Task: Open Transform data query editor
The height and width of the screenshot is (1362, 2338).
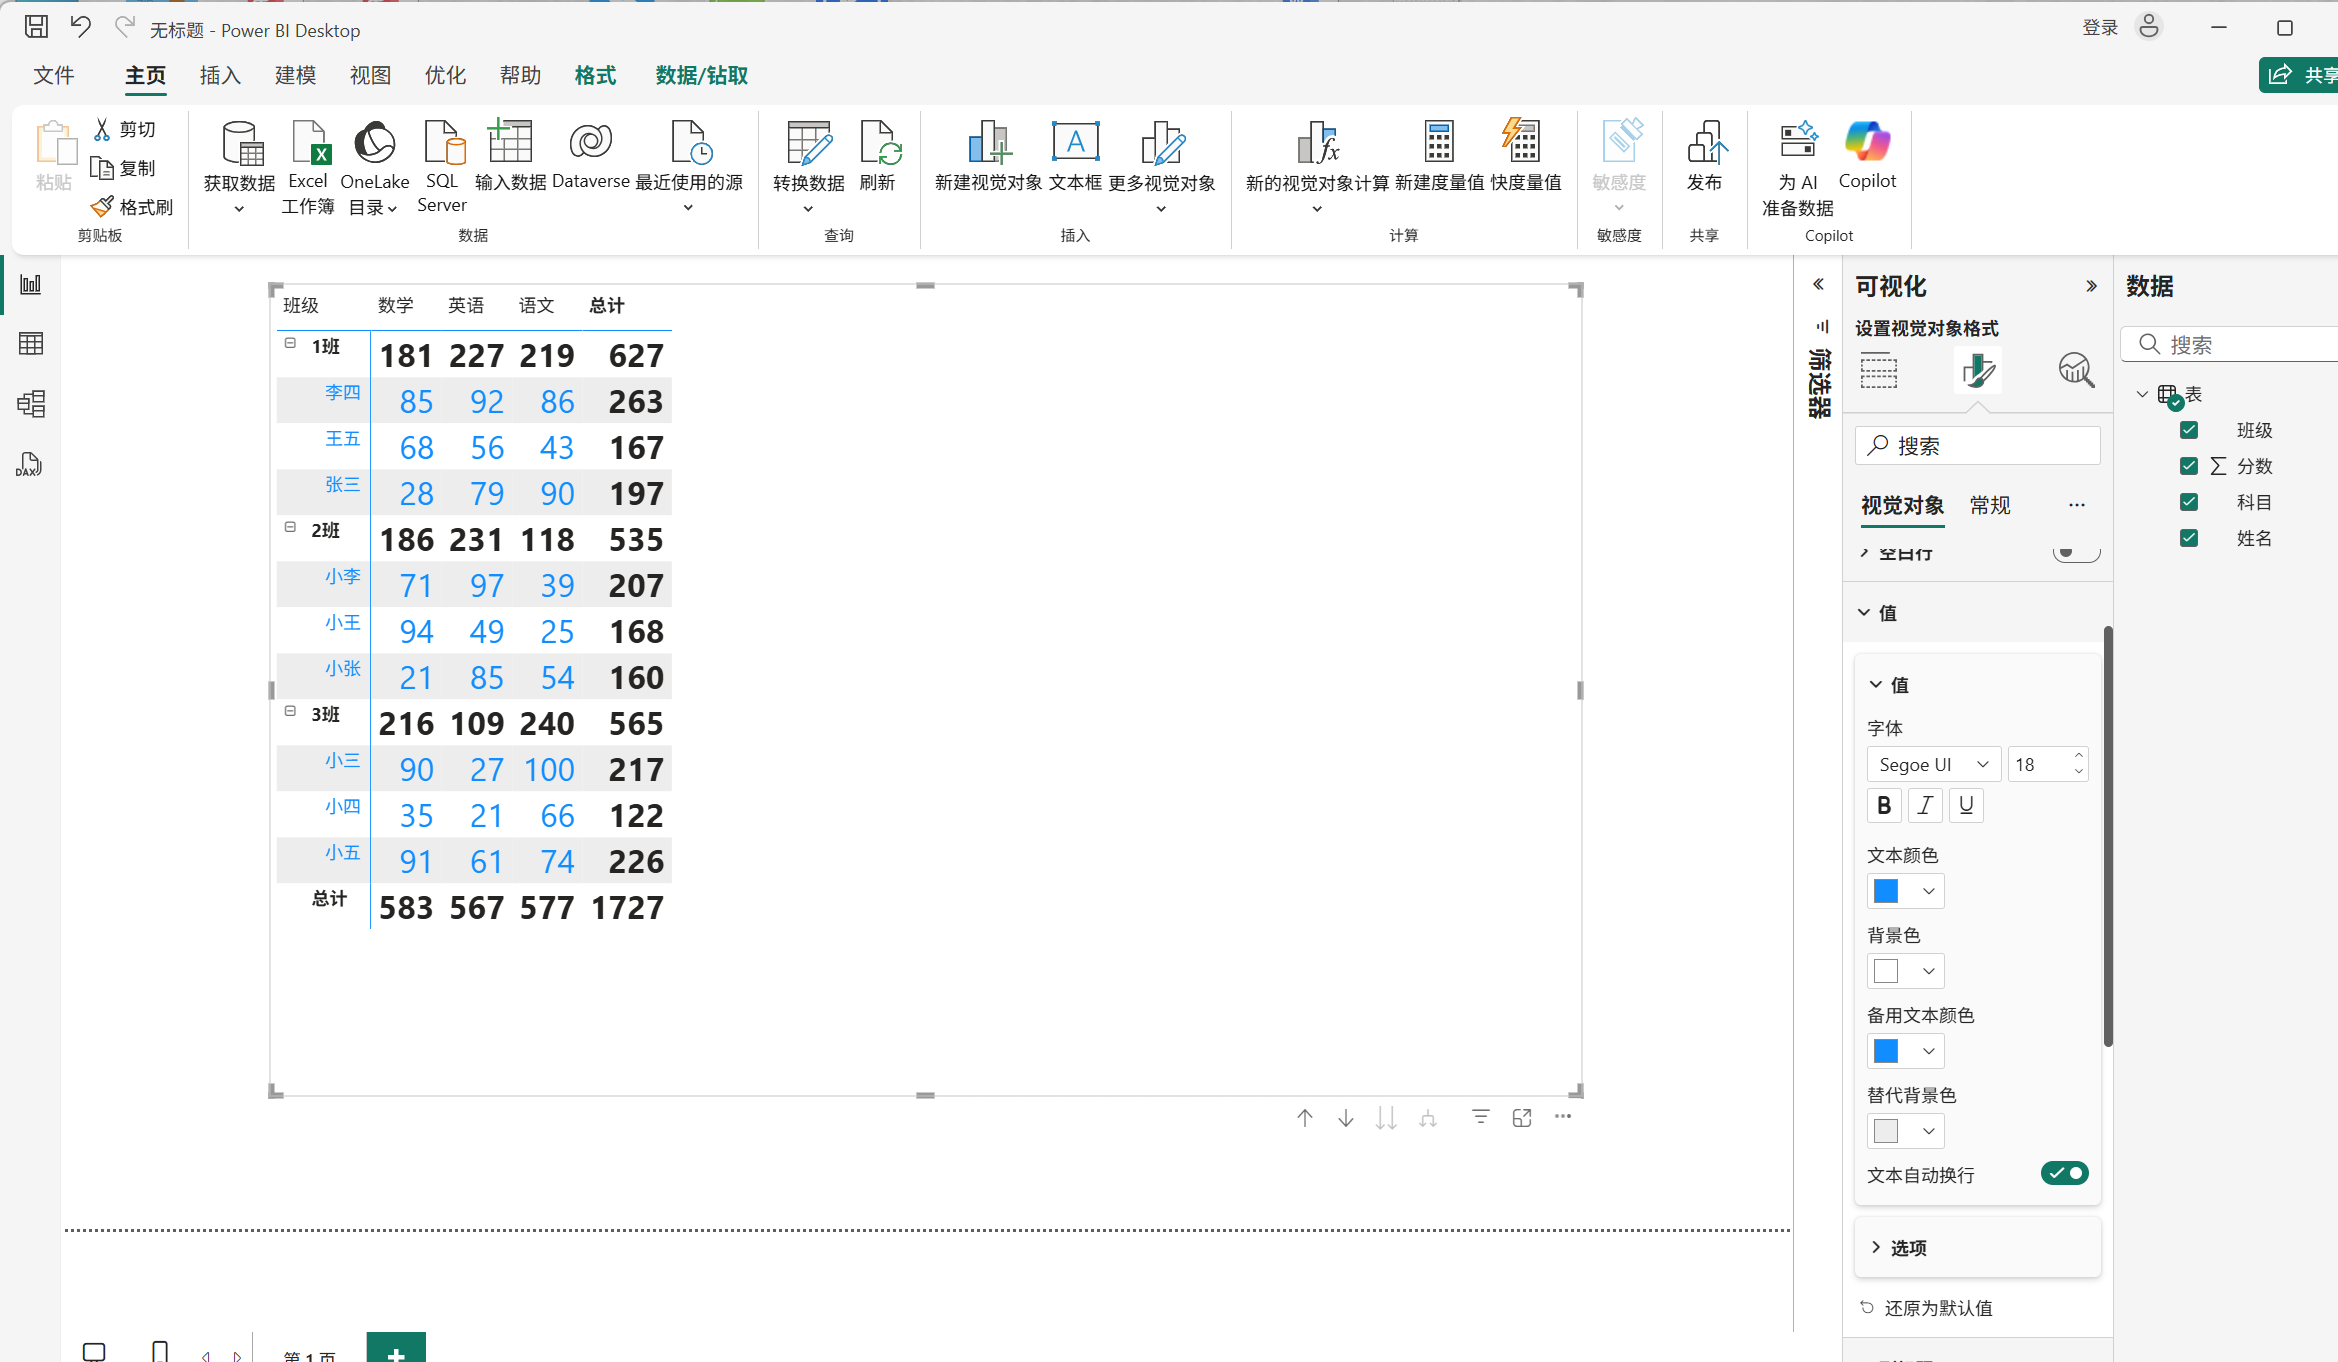Action: coord(808,145)
